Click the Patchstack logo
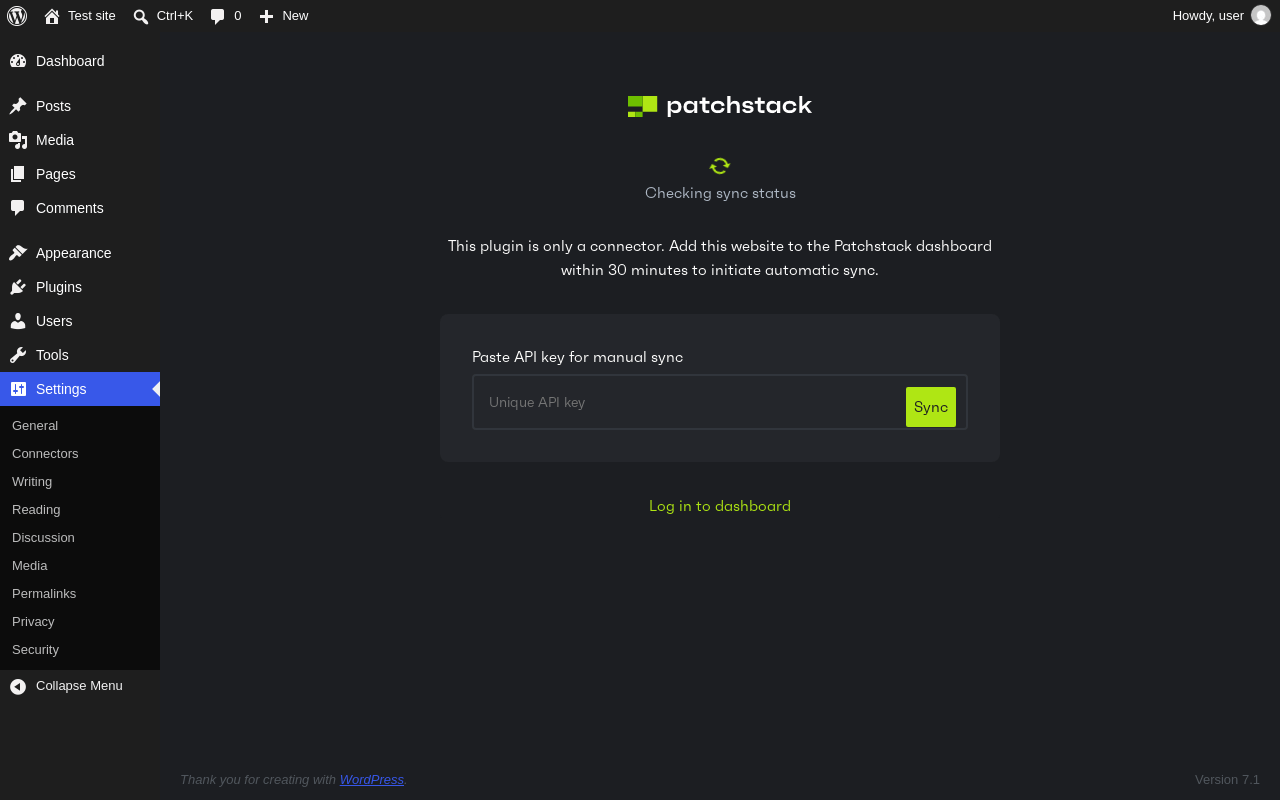This screenshot has width=1280, height=800. 720,105
